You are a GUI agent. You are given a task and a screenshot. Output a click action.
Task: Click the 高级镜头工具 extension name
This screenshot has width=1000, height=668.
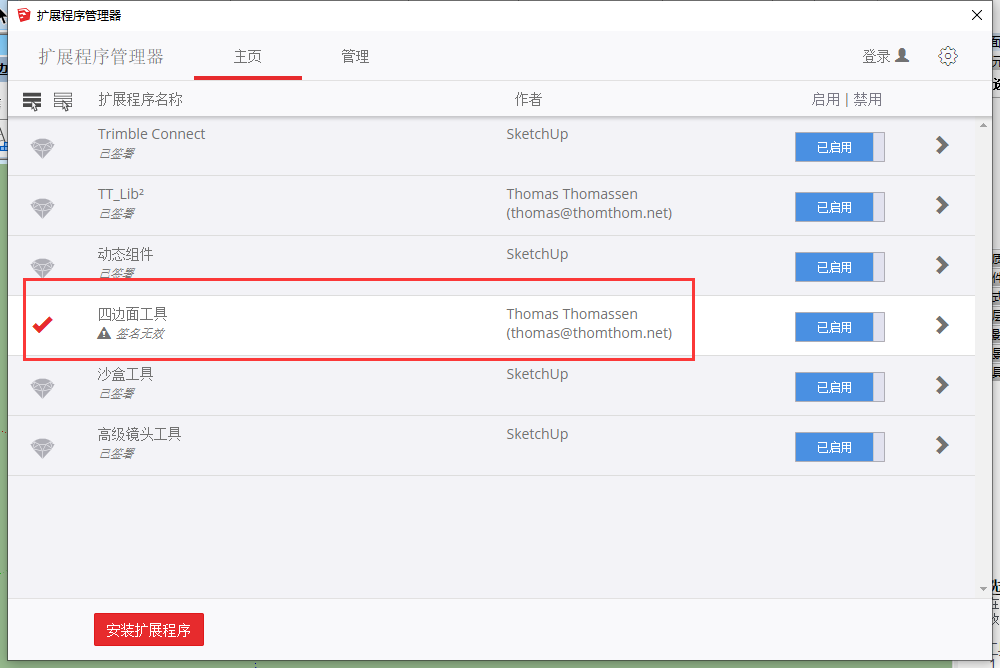pyautogui.click(x=139, y=434)
